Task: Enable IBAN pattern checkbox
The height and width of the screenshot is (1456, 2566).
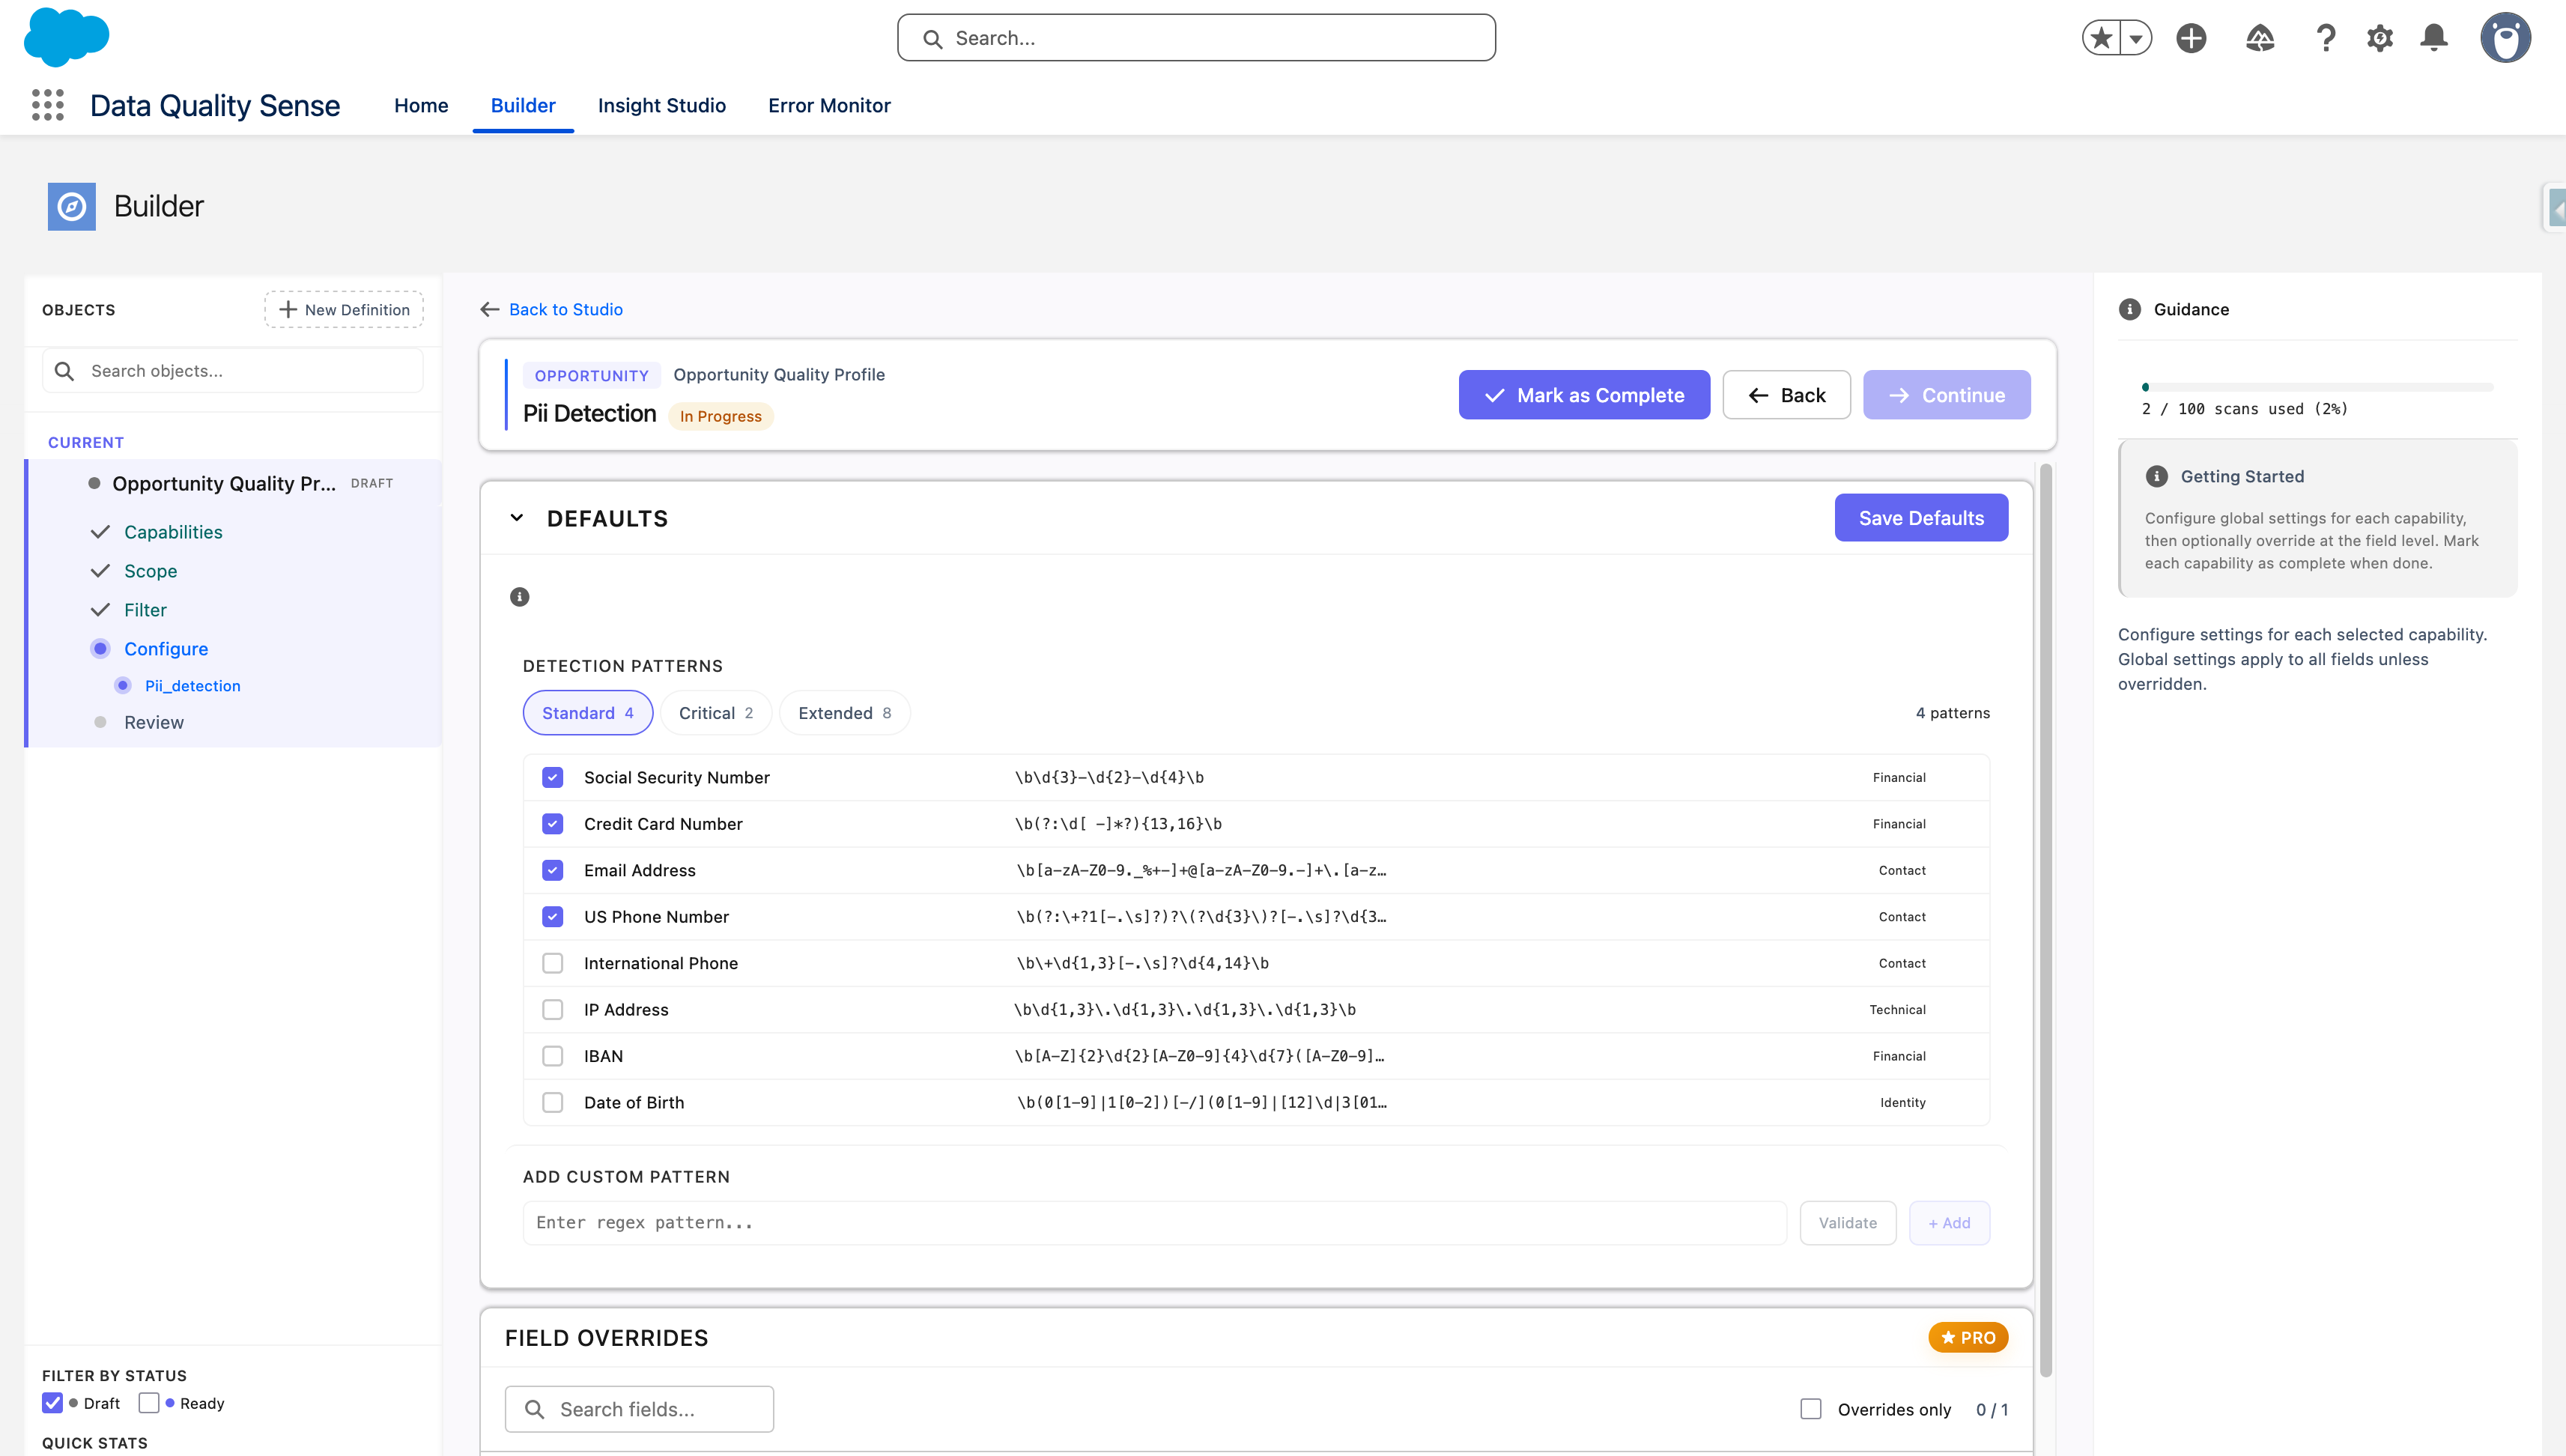Action: (x=553, y=1056)
